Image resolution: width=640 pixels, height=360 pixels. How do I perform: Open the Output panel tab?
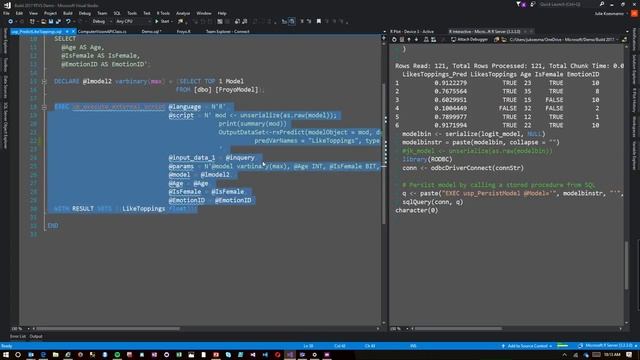point(36,337)
